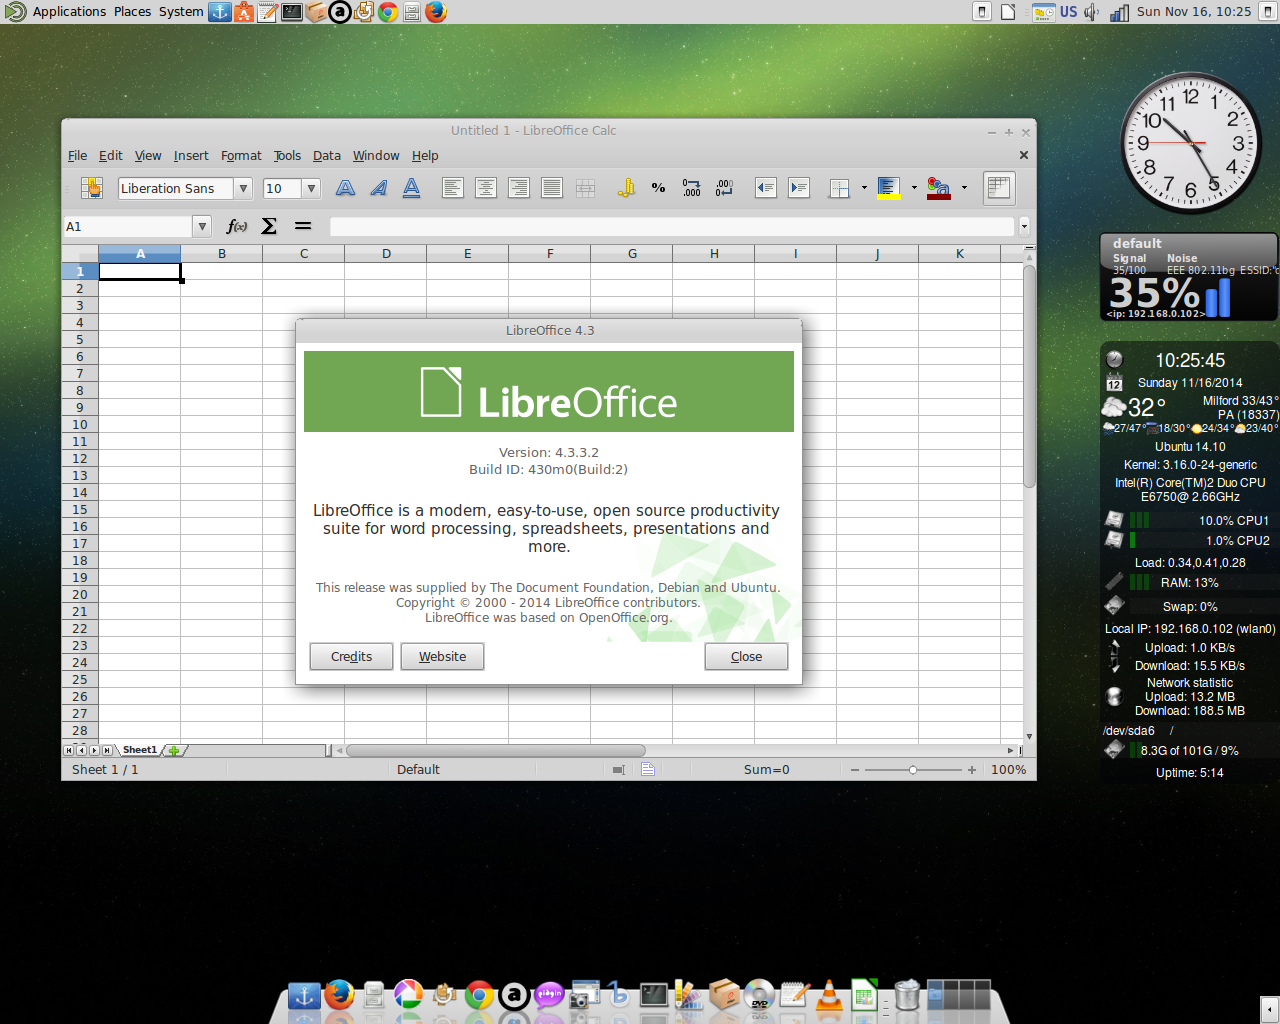Click the Borders icon
The height and width of the screenshot is (1024, 1280).
tap(839, 188)
